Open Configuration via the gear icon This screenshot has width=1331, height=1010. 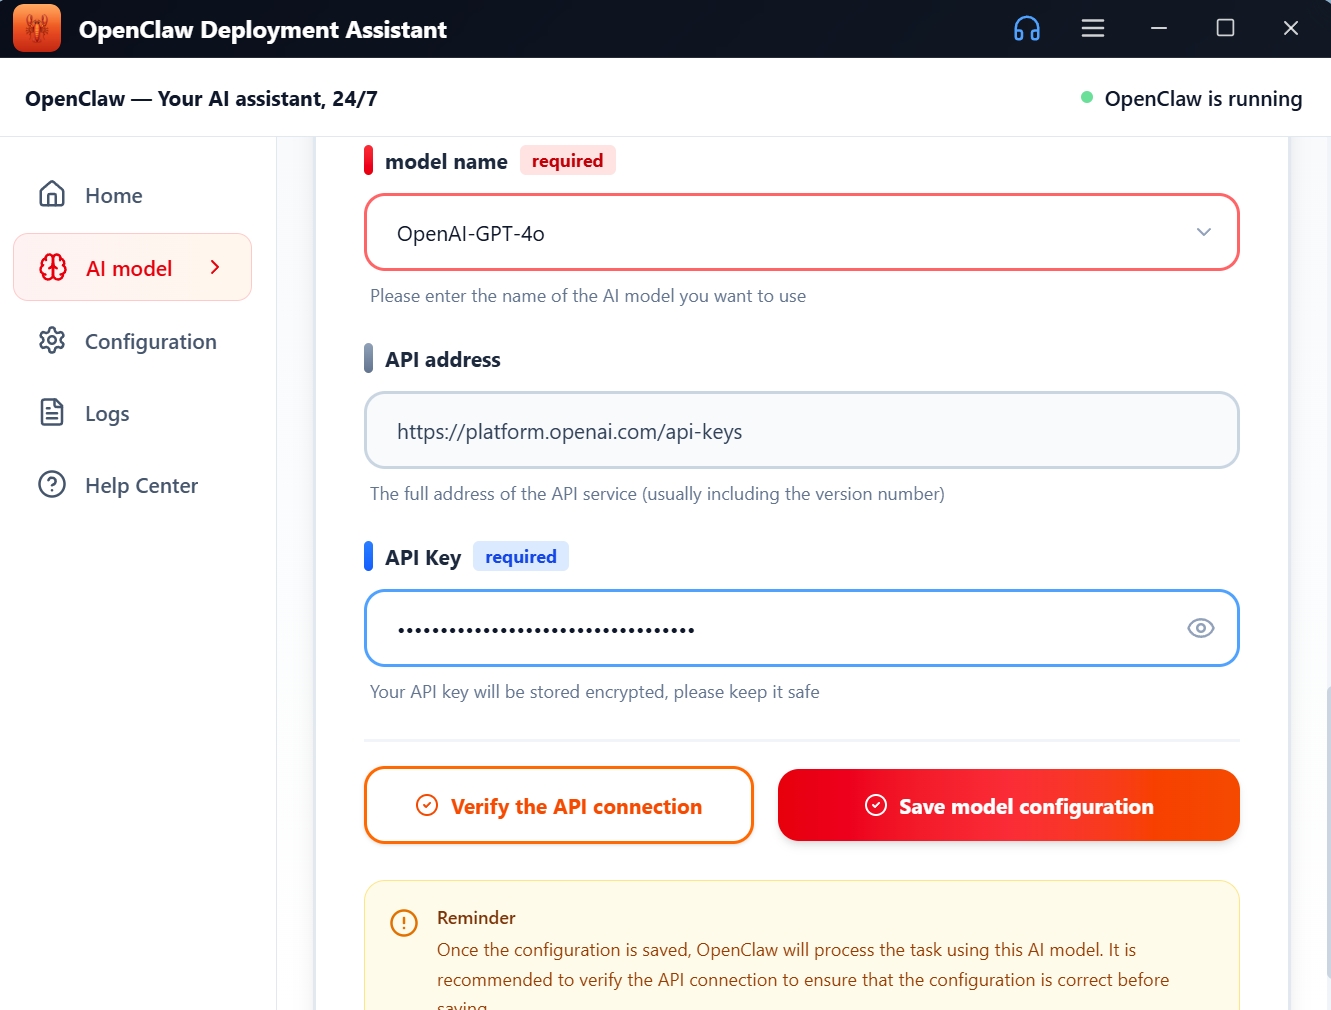click(51, 341)
